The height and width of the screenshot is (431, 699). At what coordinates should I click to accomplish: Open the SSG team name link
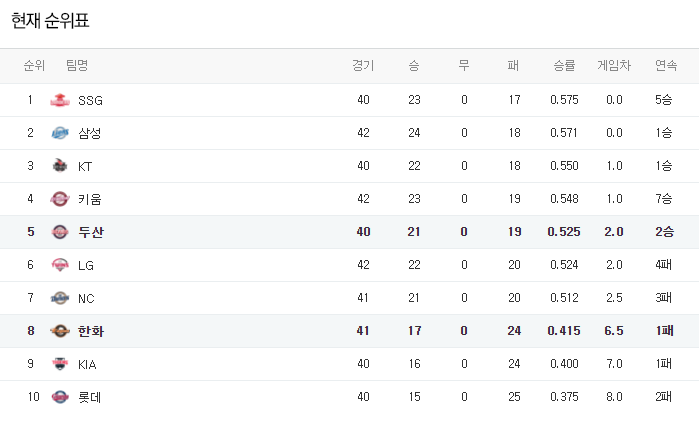pyautogui.click(x=90, y=100)
